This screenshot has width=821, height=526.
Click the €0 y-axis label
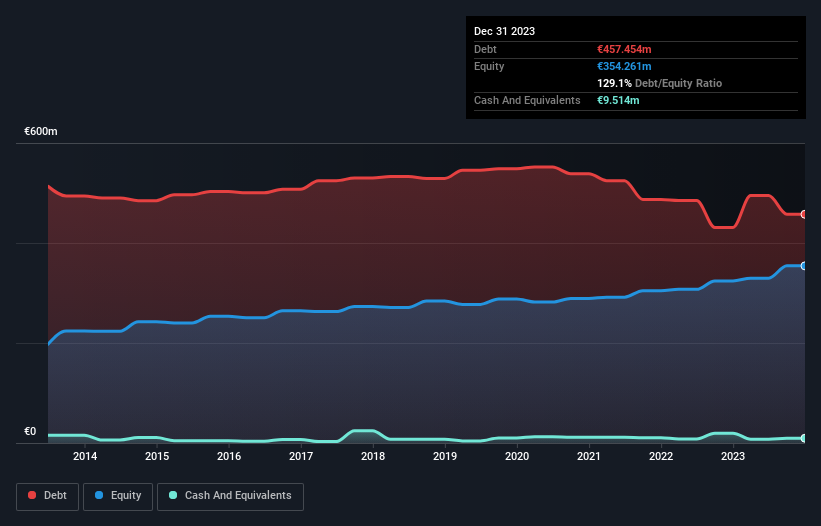pos(30,431)
